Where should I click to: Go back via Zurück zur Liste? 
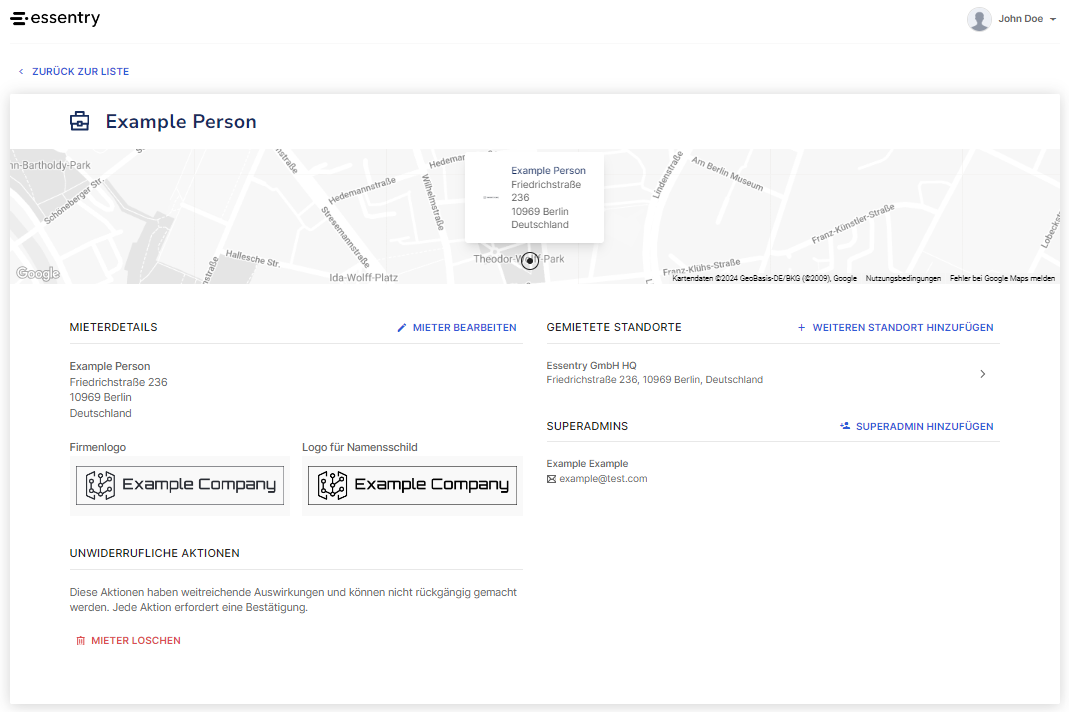pyautogui.click(x=74, y=72)
